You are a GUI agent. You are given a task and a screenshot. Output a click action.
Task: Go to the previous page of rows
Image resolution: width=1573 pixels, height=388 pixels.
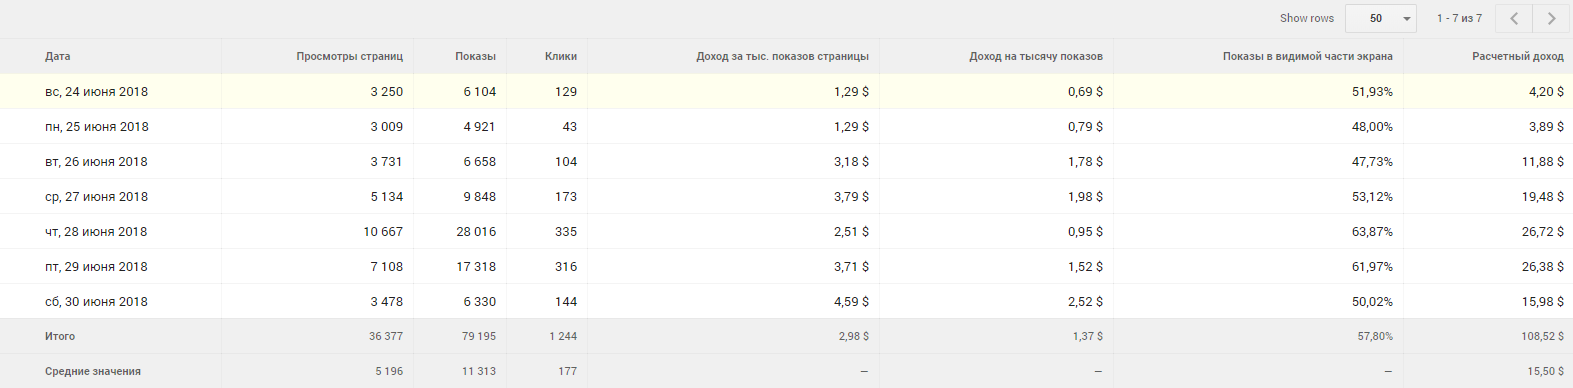point(1514,18)
